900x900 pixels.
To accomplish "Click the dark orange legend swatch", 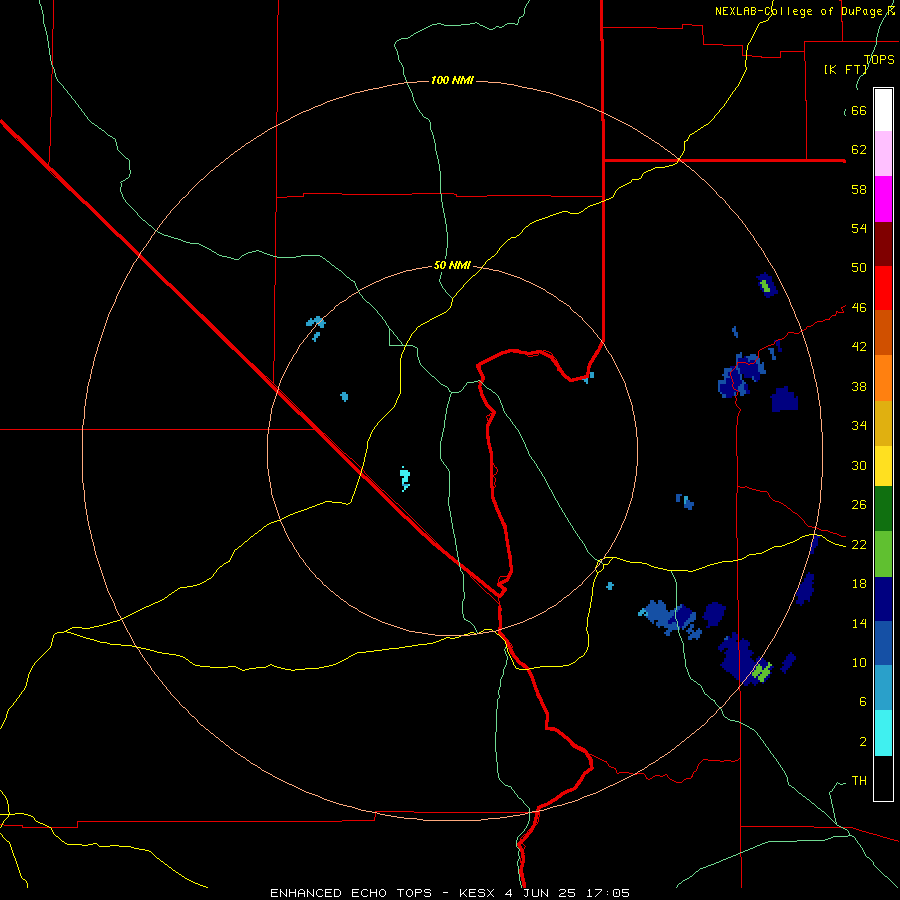I will point(883,332).
